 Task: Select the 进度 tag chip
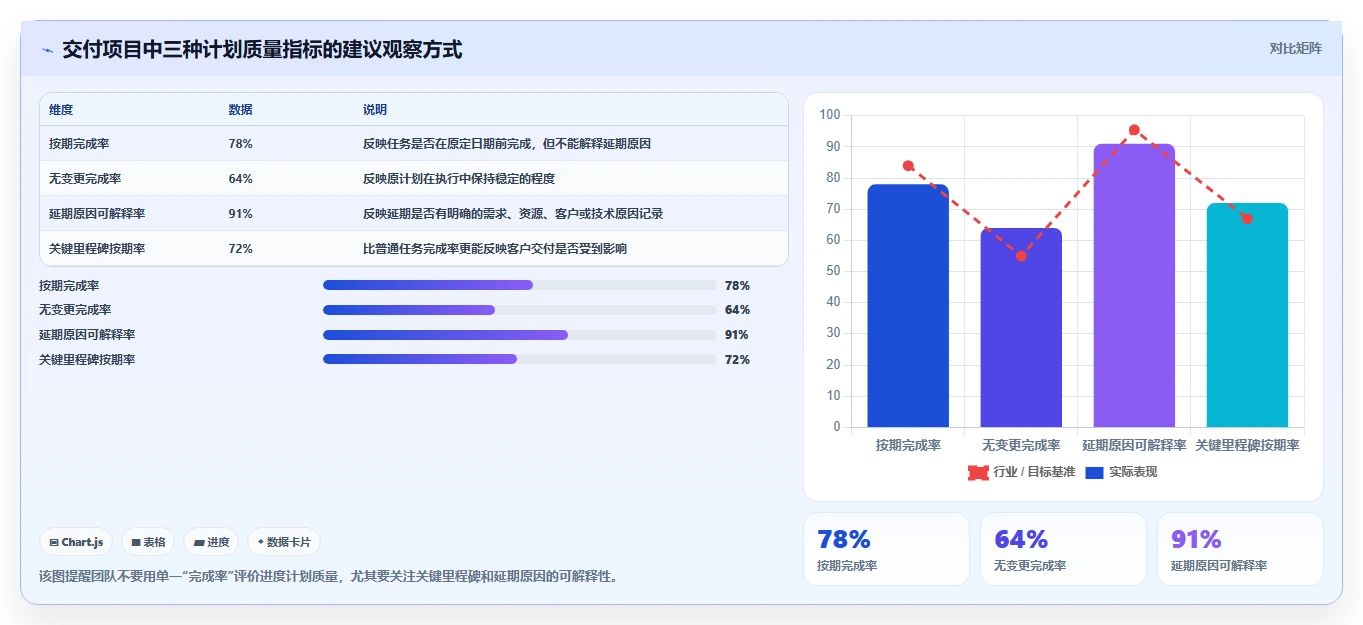click(x=211, y=542)
